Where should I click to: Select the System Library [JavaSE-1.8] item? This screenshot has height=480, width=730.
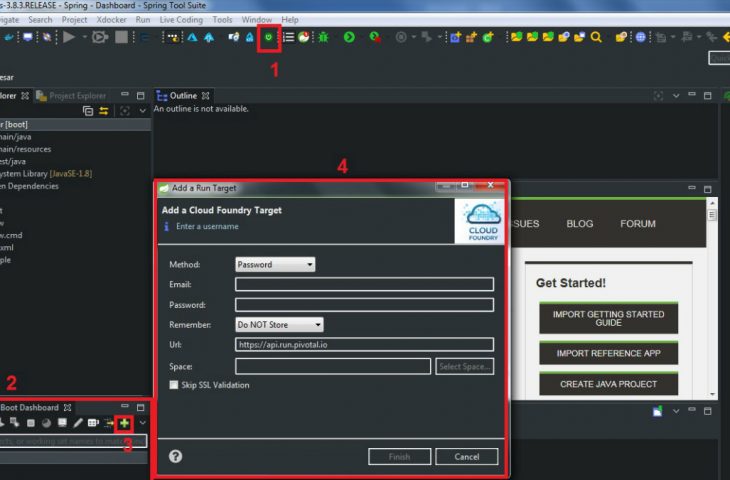pos(47,174)
